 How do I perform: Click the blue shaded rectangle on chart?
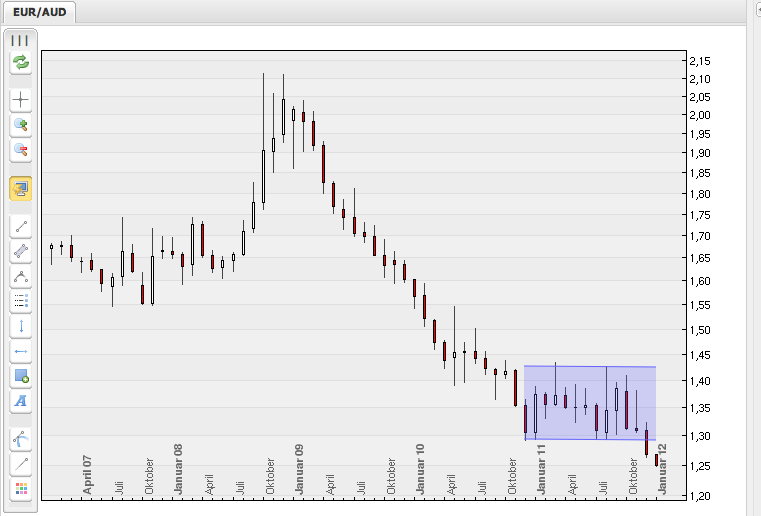tap(590, 403)
